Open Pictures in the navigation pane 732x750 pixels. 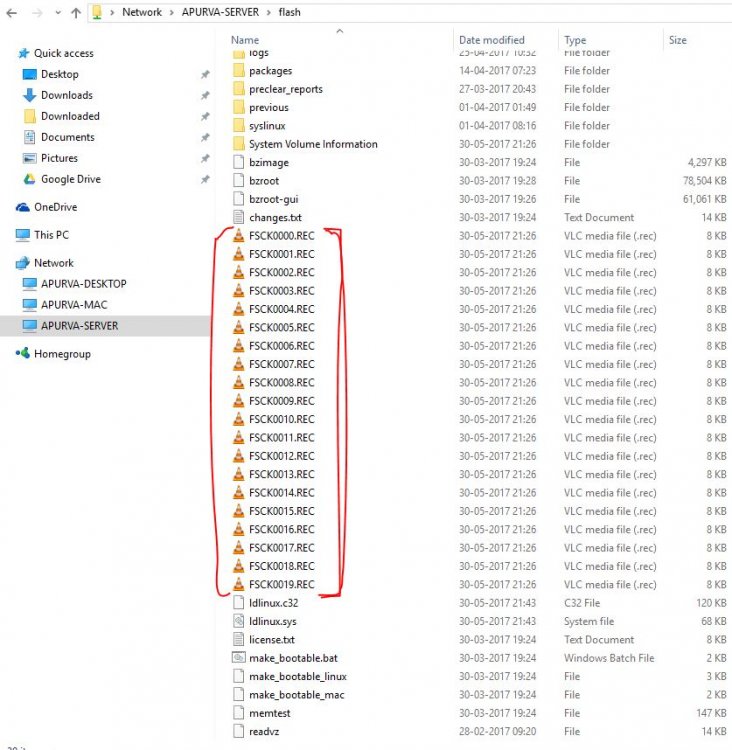pos(59,158)
